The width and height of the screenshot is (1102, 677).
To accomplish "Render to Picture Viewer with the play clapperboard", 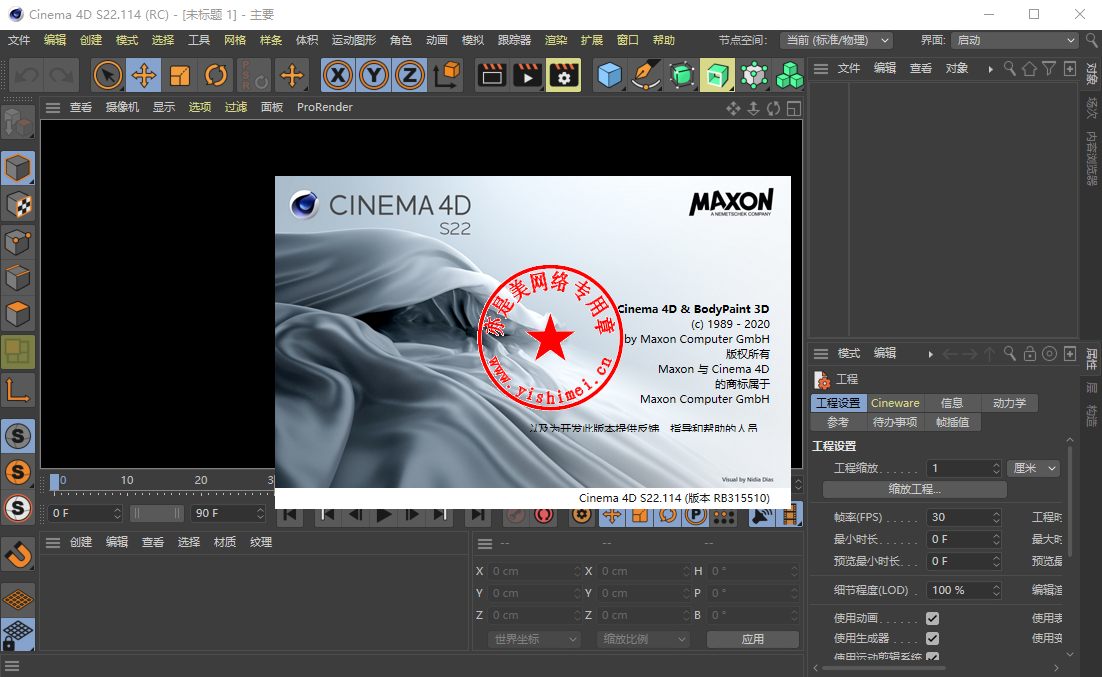I will [527, 75].
